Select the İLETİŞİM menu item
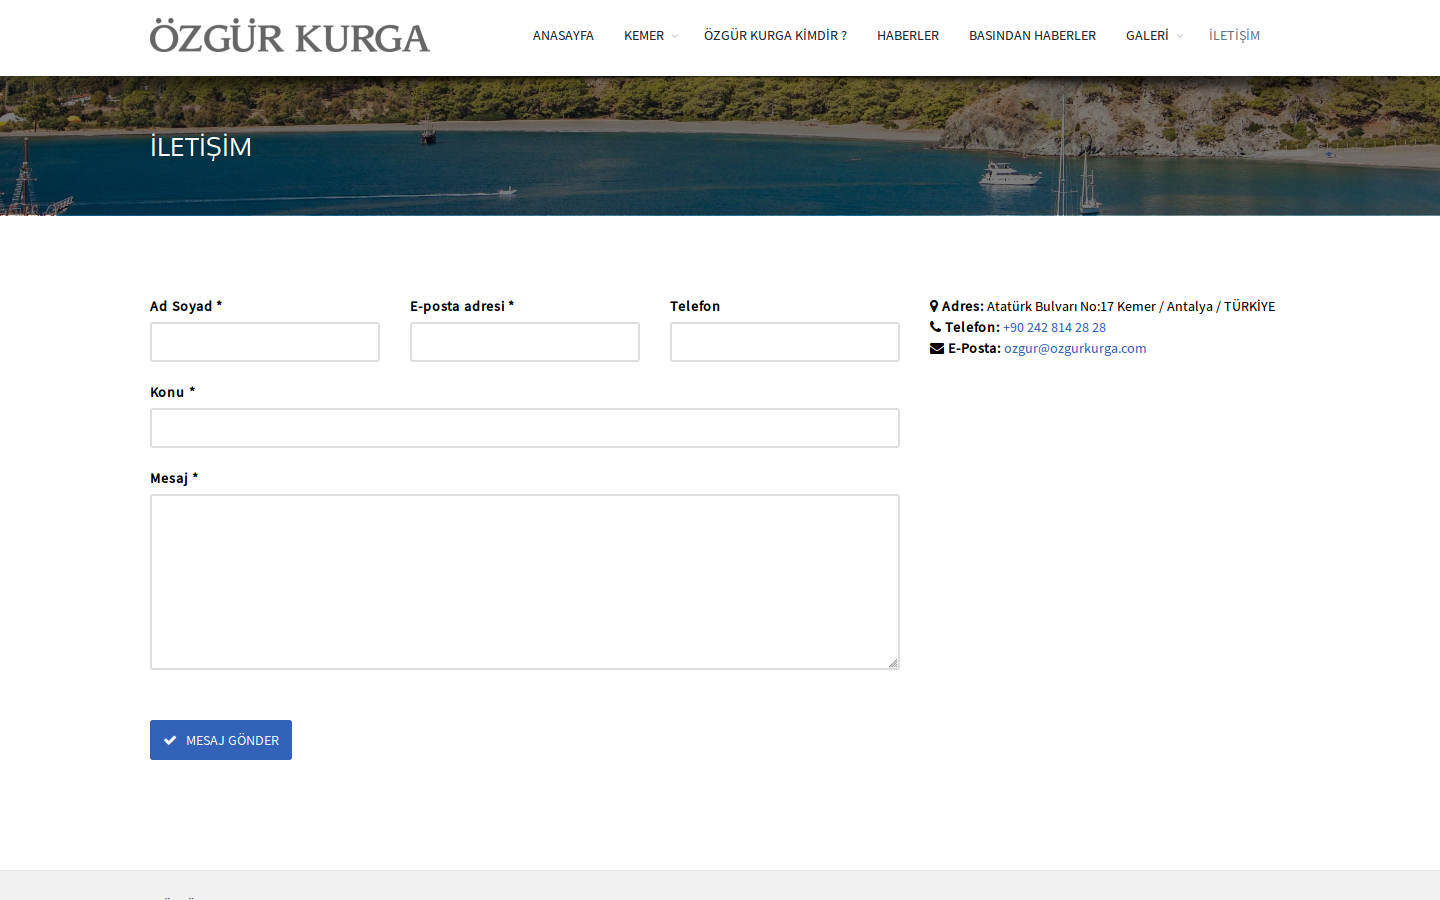The width and height of the screenshot is (1440, 900). (x=1234, y=36)
